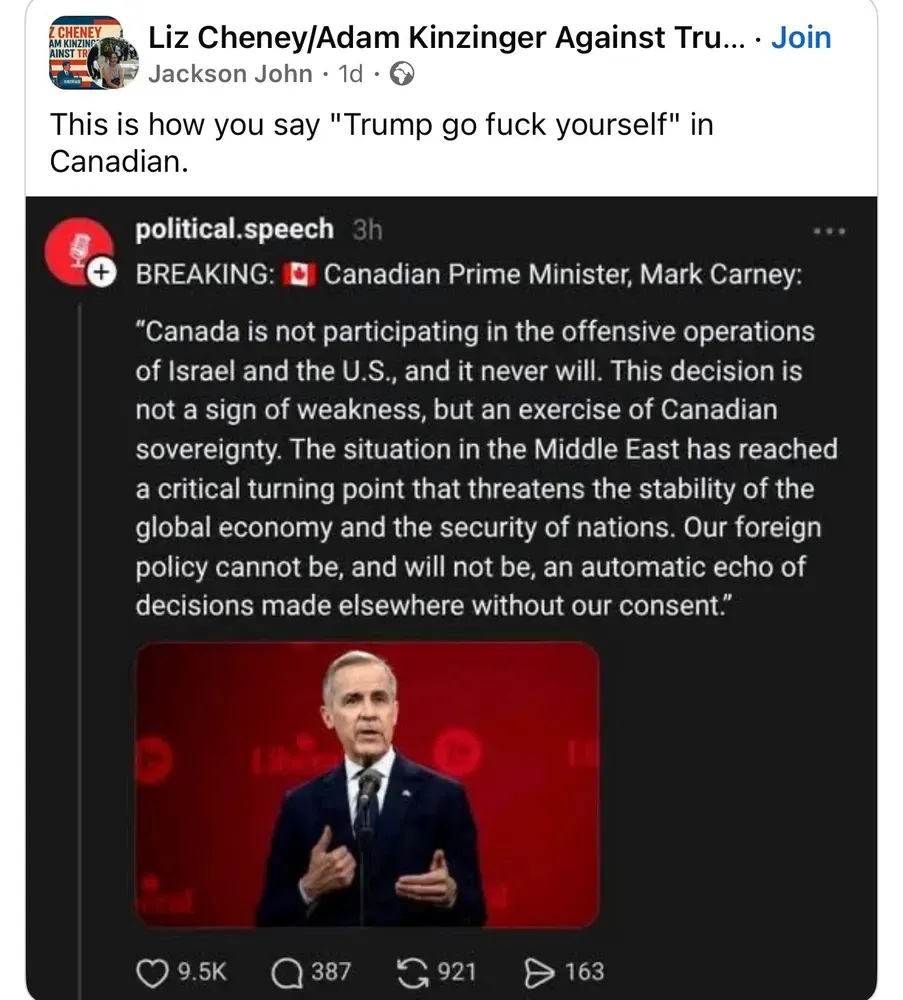Open the Liz Cheney/Adam Kinzinger group avatar
Viewport: 903px width, 1000px height.
pyautogui.click(x=84, y=52)
